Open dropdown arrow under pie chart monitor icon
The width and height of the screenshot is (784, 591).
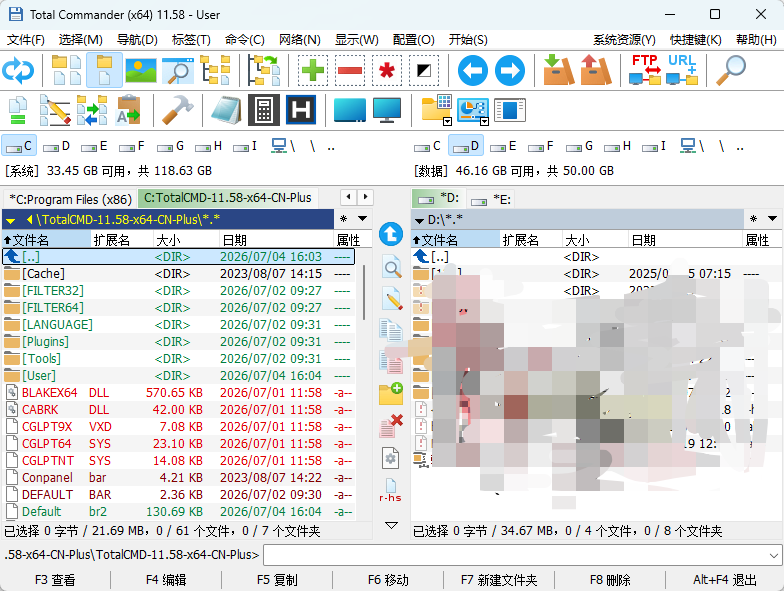click(484, 122)
